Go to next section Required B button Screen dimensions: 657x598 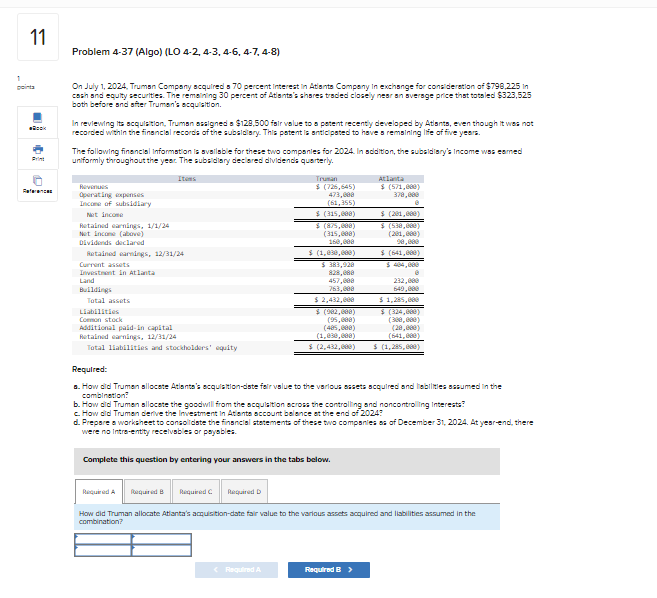coord(328,570)
